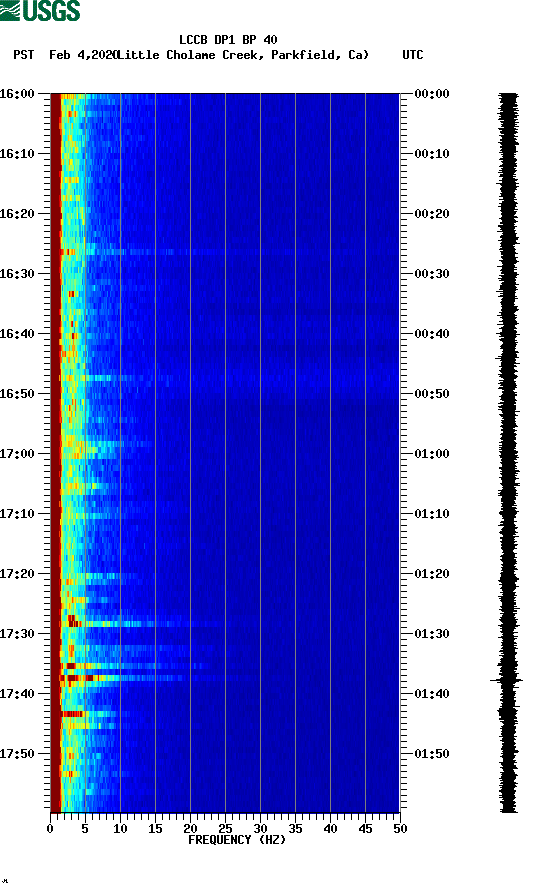
Task: Click the '16:40' PST time label
Action: (17, 333)
